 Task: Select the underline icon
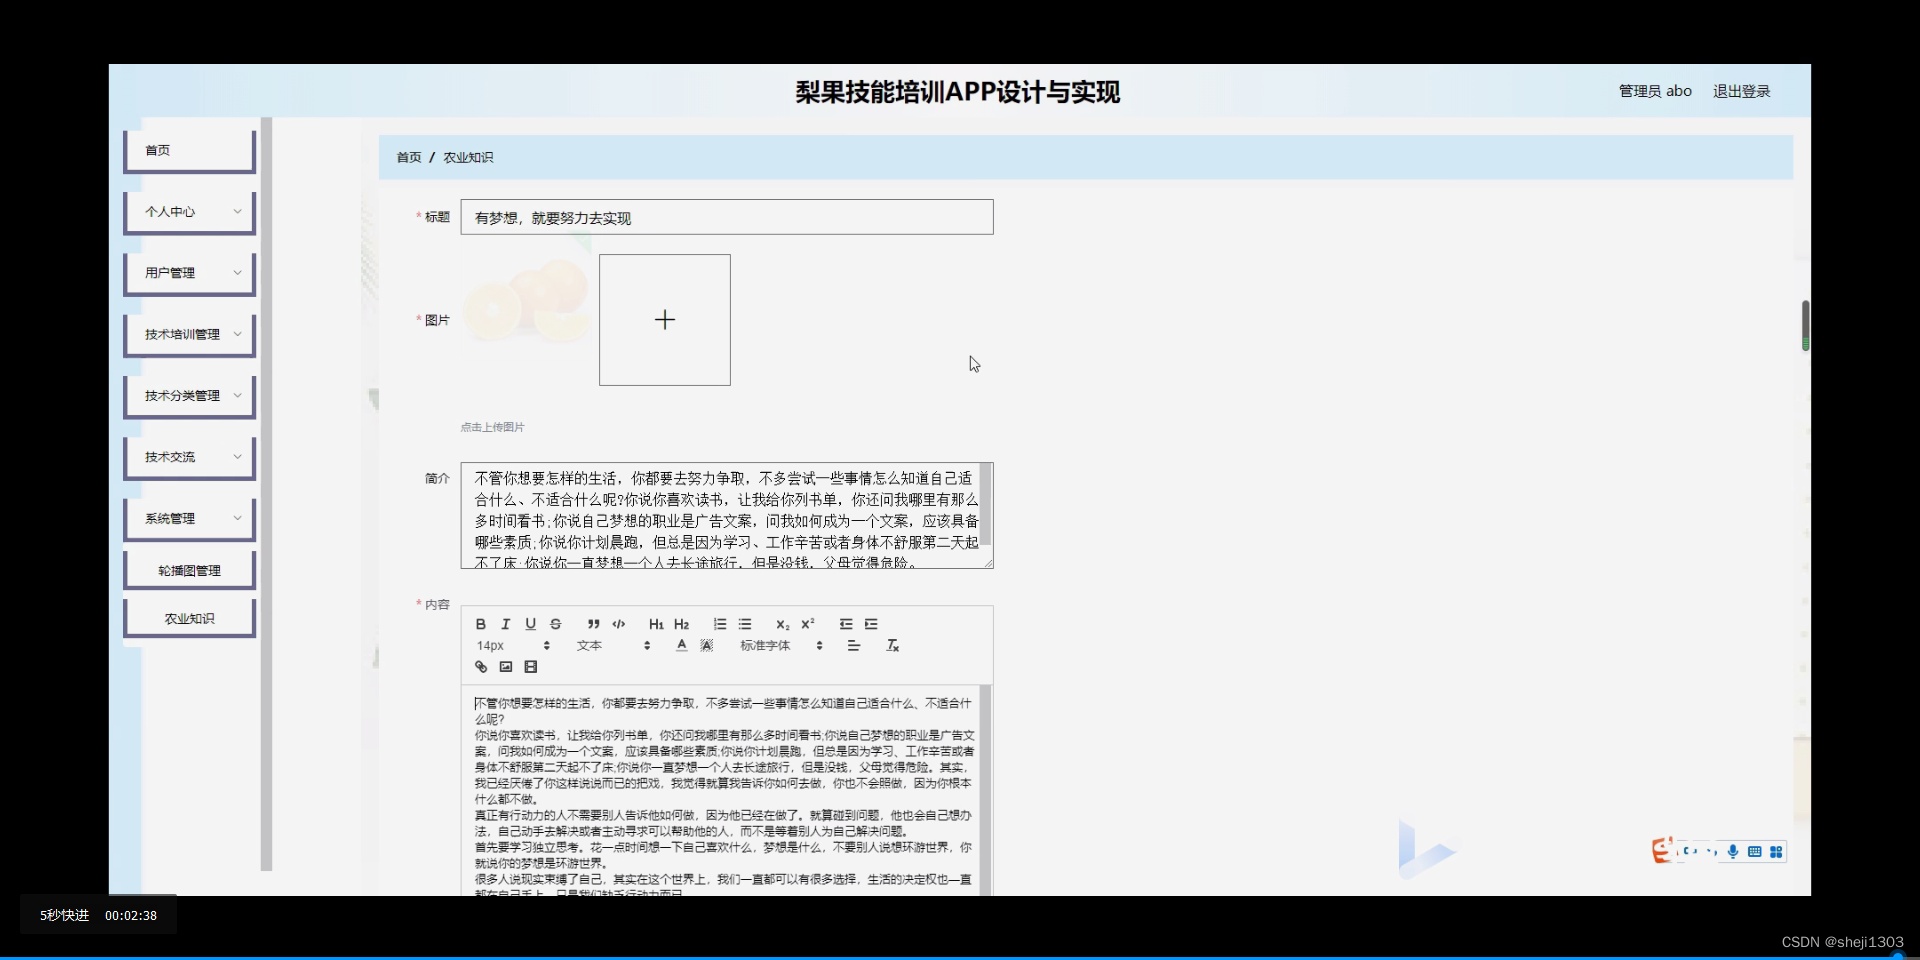[530, 624]
